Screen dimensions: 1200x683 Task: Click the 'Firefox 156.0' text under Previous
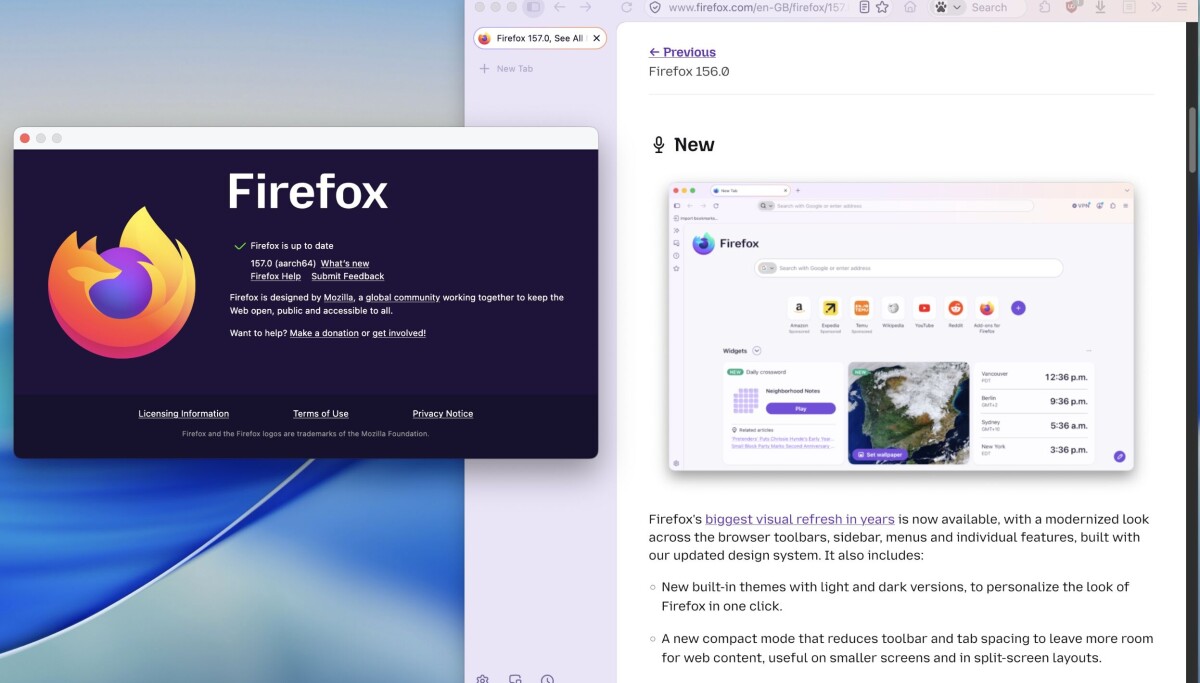coord(689,72)
